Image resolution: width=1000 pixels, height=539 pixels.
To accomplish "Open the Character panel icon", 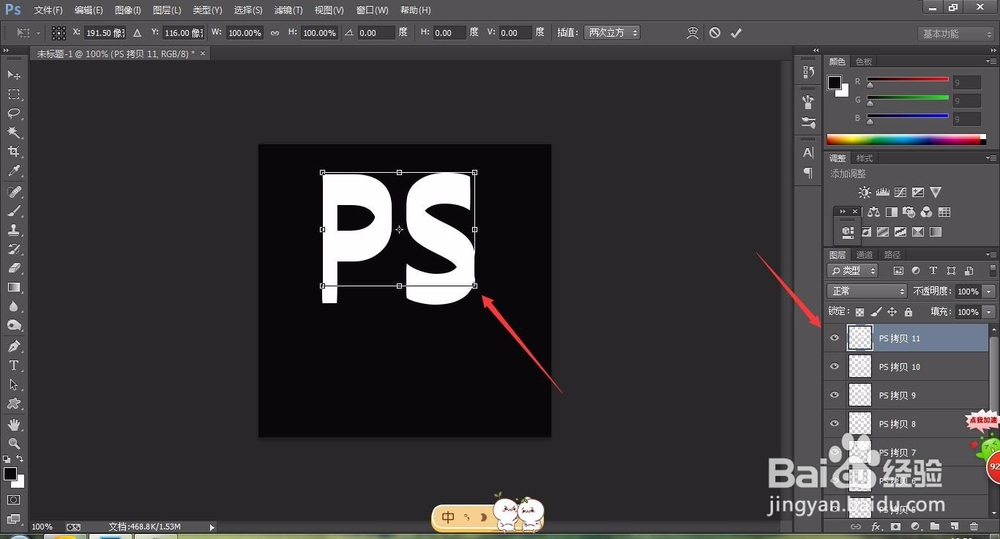I will 808,152.
